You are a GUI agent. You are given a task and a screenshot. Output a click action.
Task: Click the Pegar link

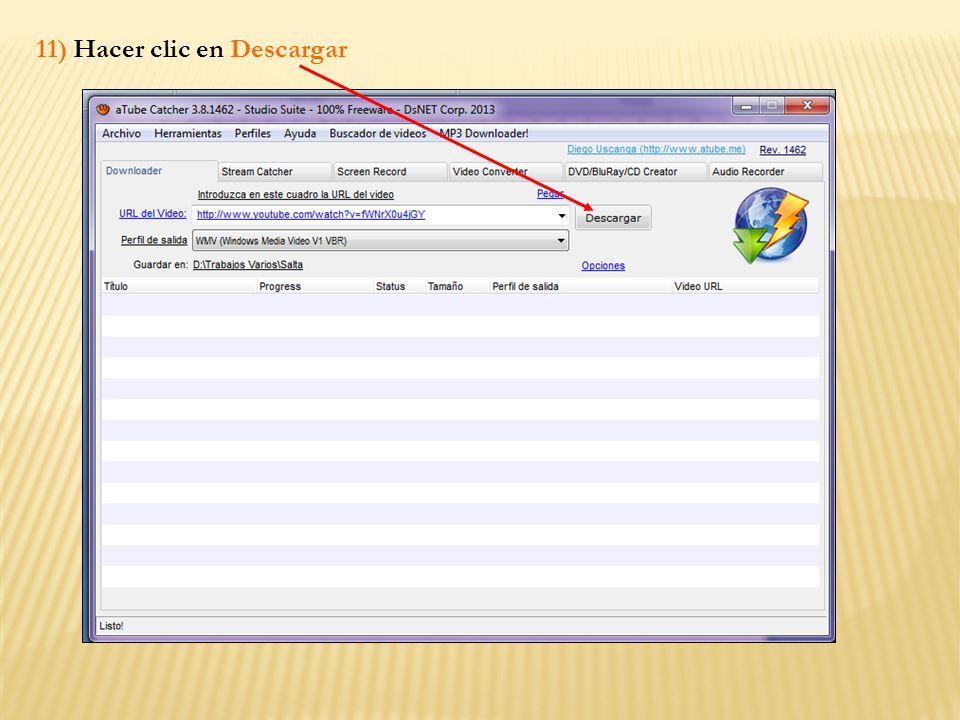click(550, 193)
